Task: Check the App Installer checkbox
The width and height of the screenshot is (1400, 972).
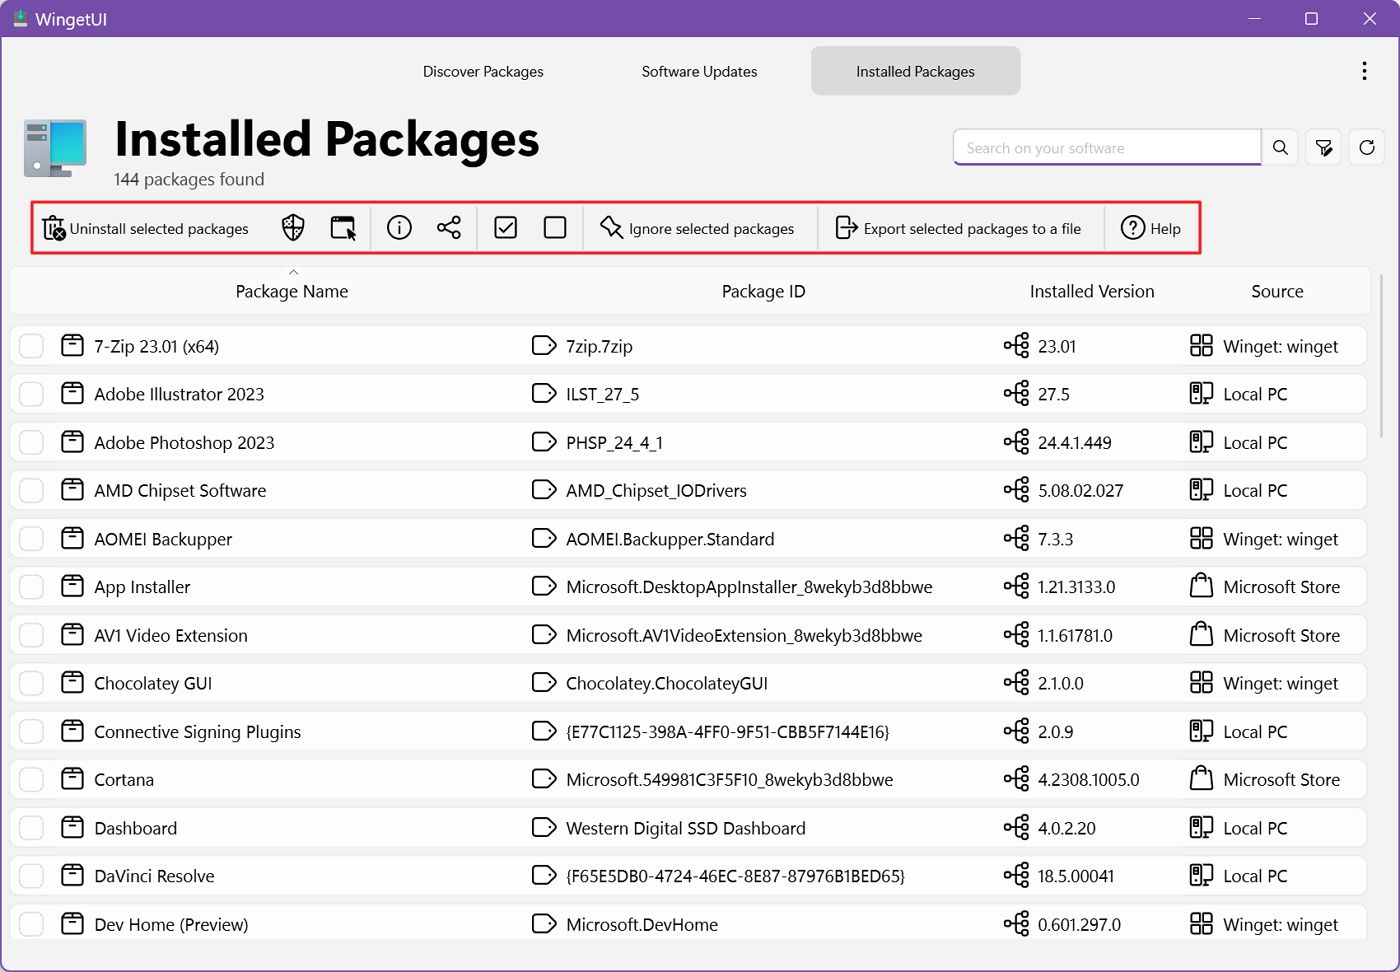Action: point(32,587)
